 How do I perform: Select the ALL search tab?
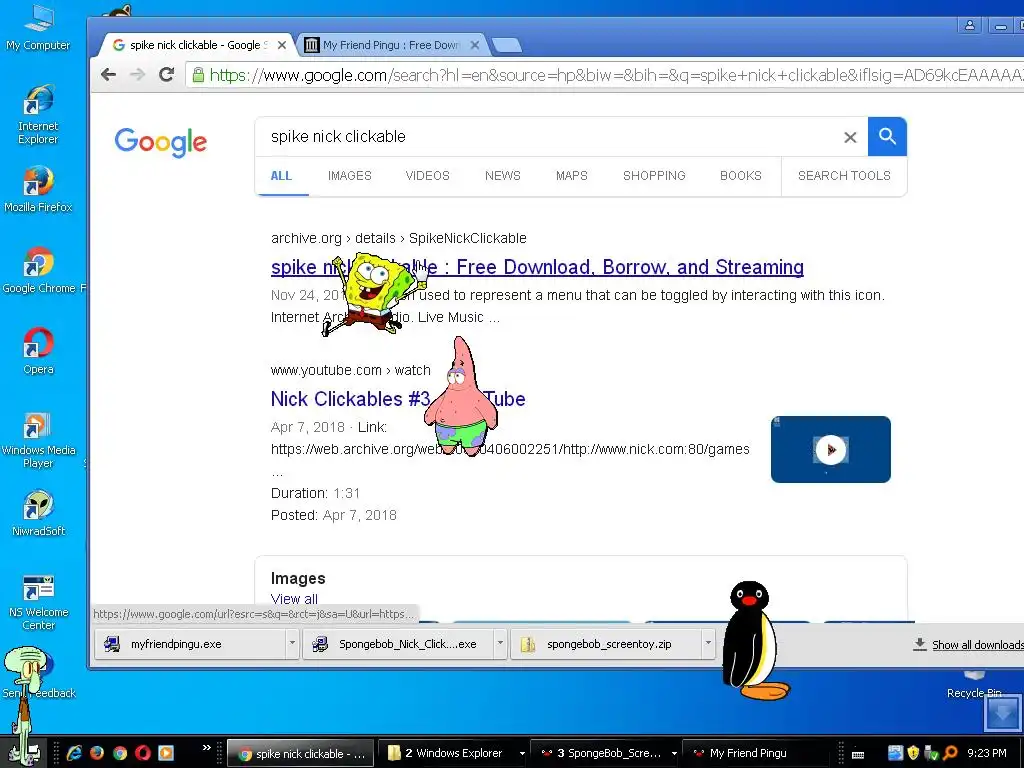click(281, 176)
